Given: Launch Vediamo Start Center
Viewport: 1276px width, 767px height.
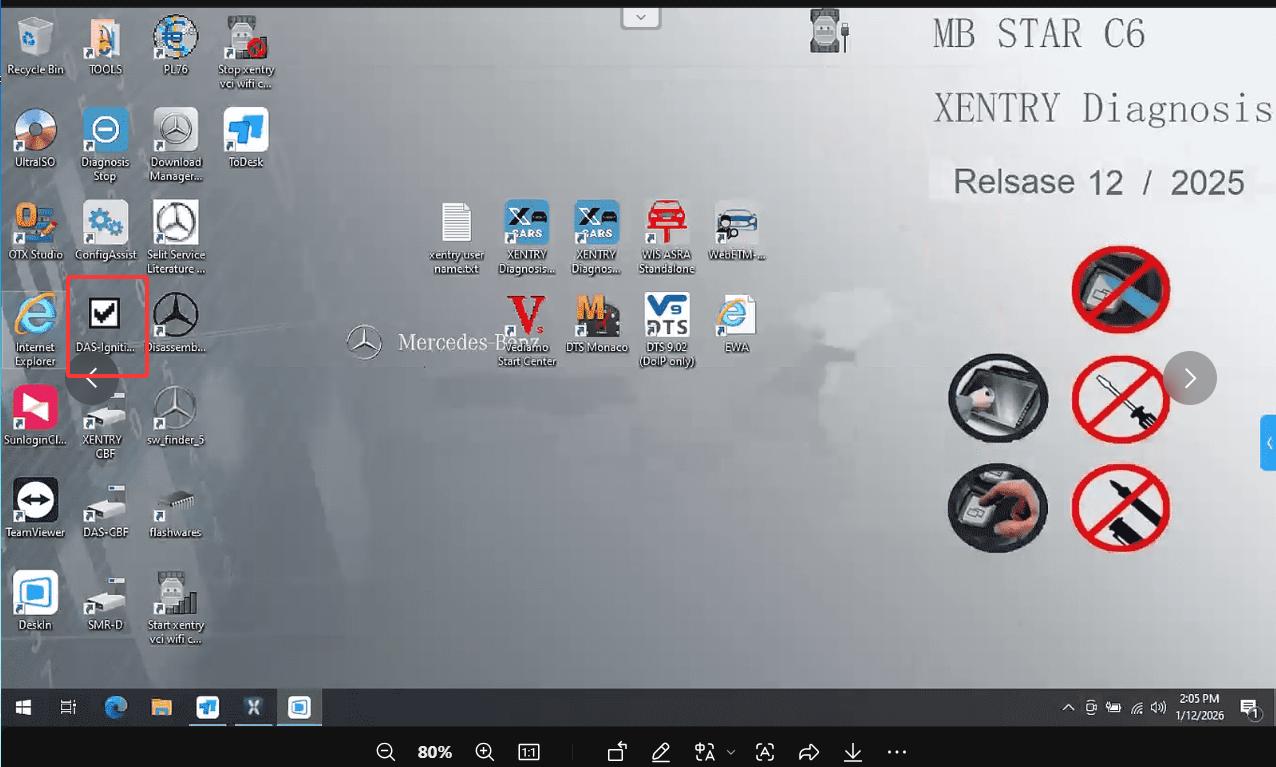Looking at the screenshot, I should click(x=526, y=331).
